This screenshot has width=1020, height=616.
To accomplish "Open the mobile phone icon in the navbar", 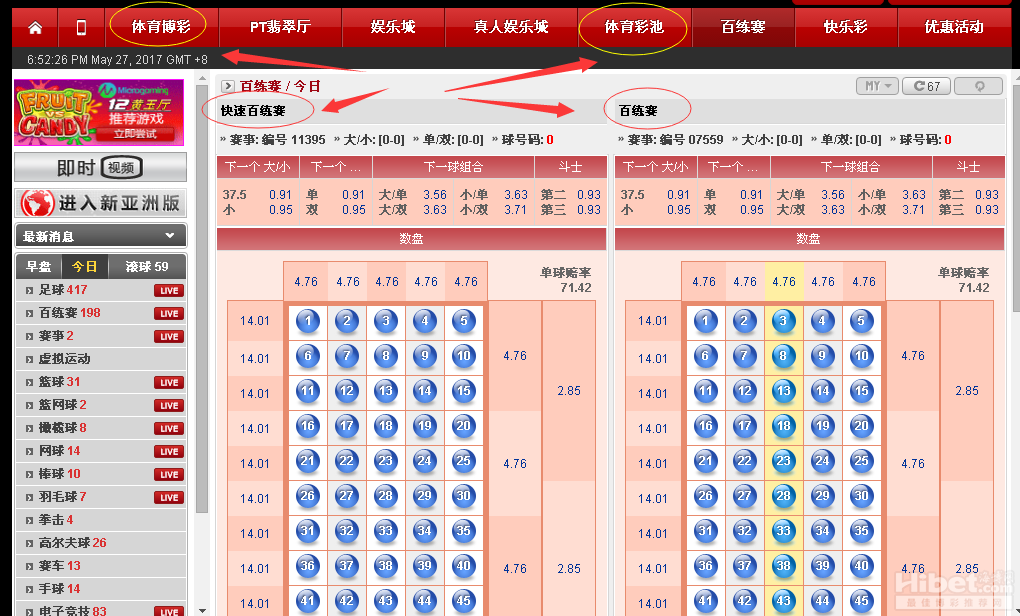I will tap(81, 27).
